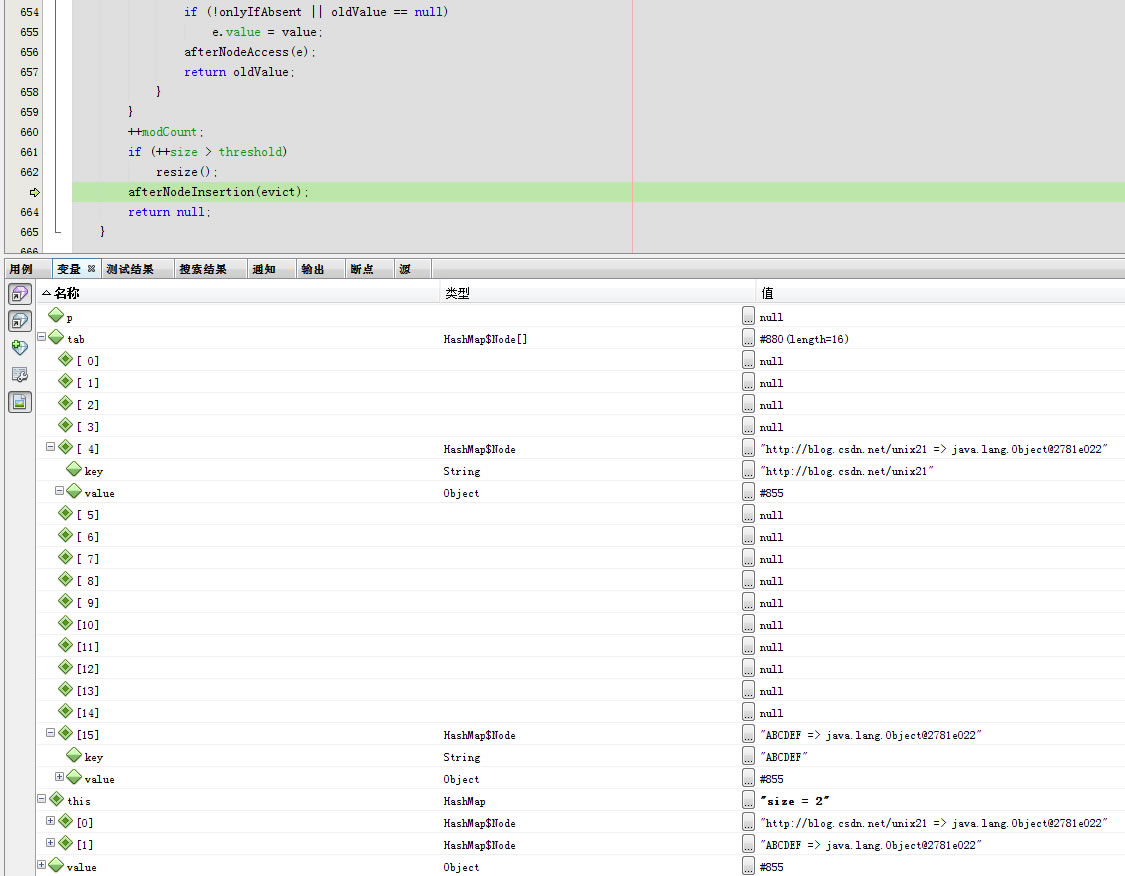Click the resize() call in code
Image resolution: width=1125 pixels, height=876 pixels.
click(187, 172)
